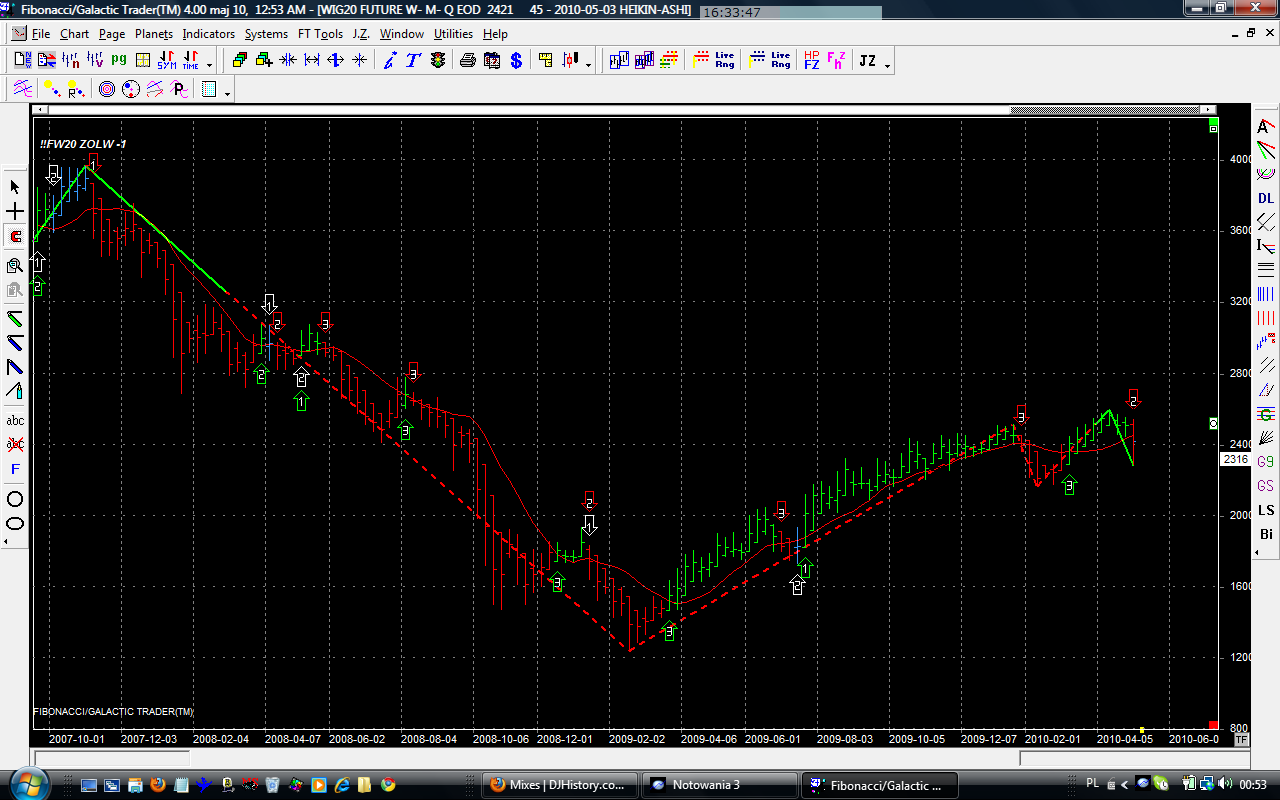This screenshot has width=1280, height=800.
Task: Open the Indicators menu
Action: click(x=208, y=34)
